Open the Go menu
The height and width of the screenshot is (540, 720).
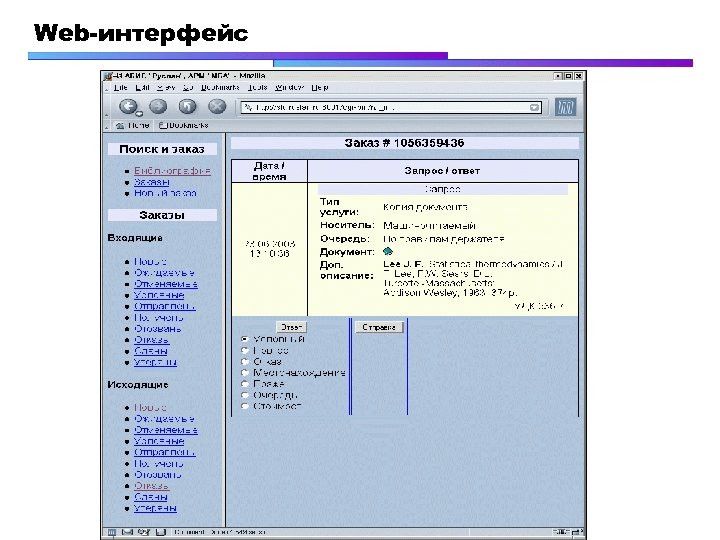(x=188, y=87)
